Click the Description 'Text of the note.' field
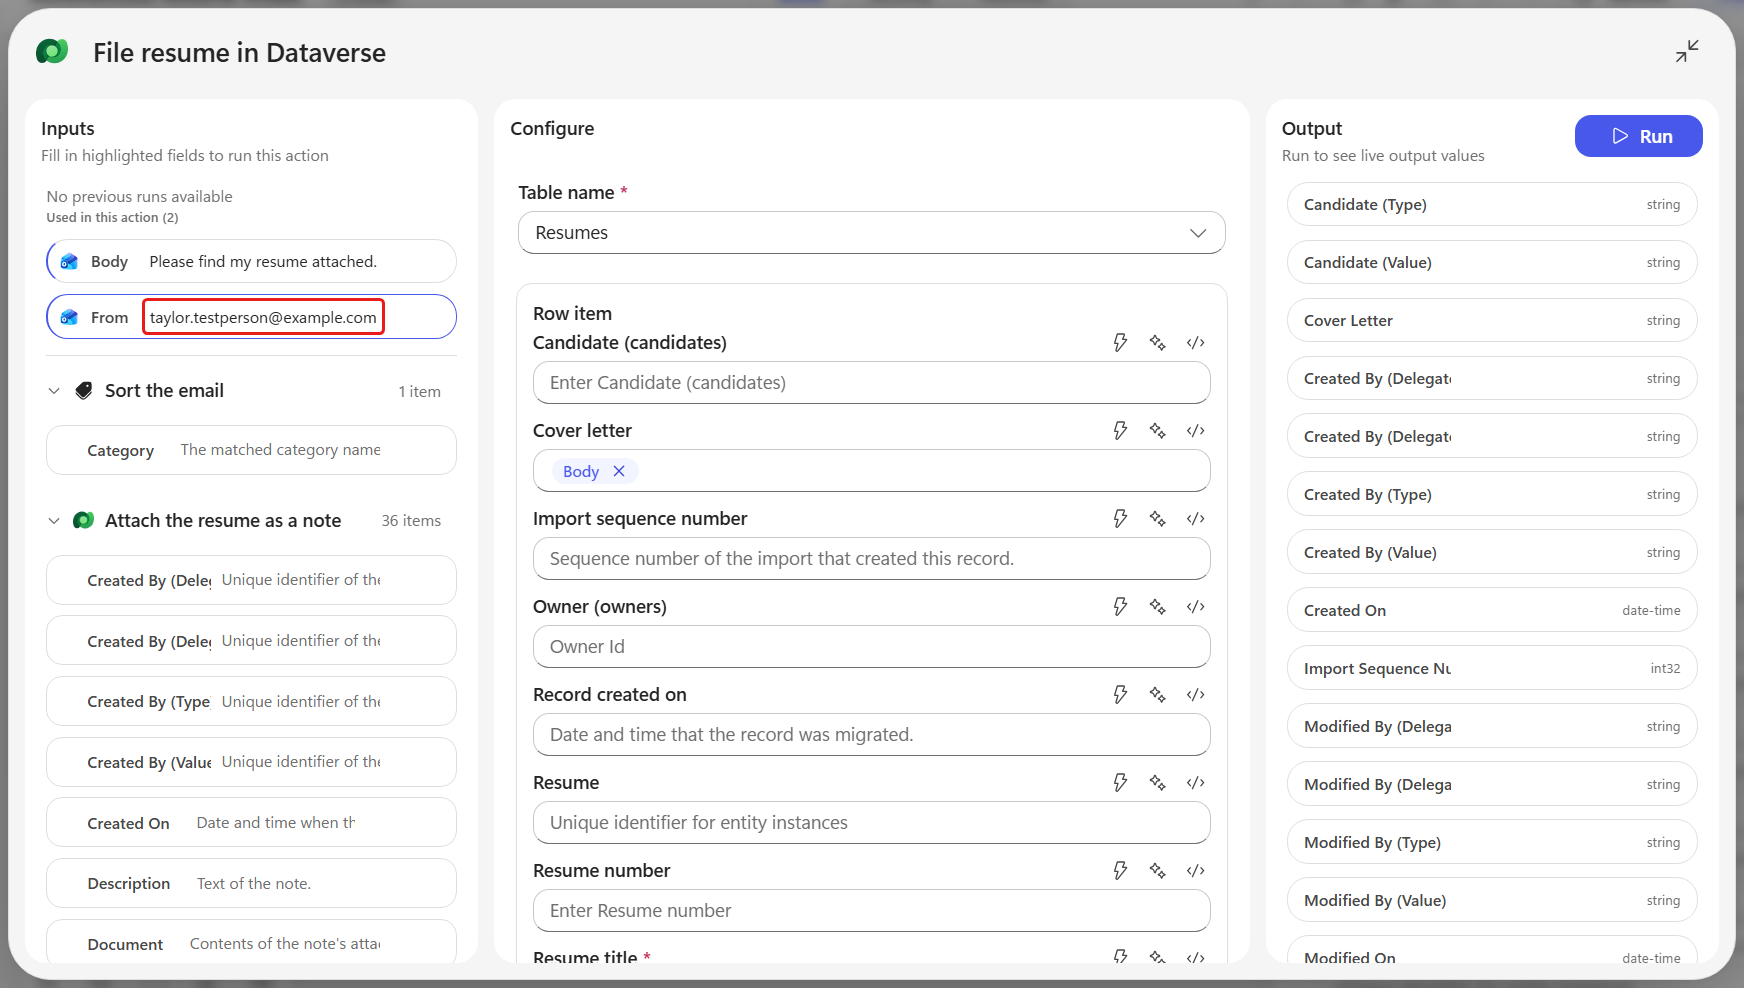 [252, 884]
